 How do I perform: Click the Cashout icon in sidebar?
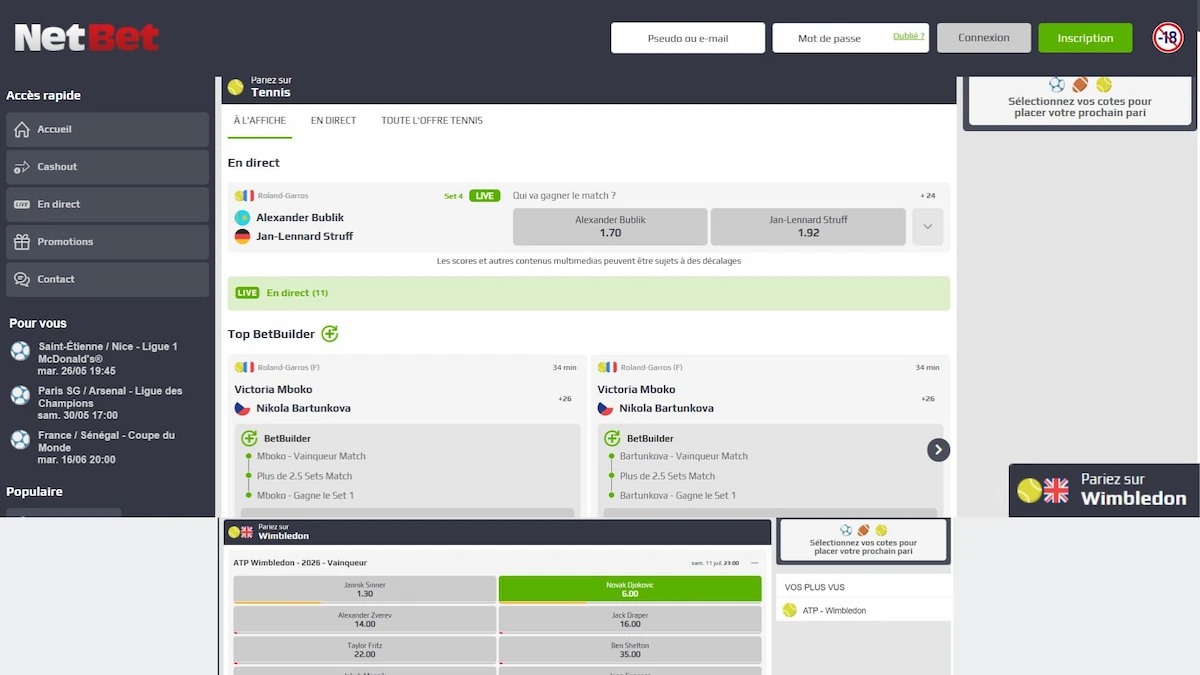22,167
